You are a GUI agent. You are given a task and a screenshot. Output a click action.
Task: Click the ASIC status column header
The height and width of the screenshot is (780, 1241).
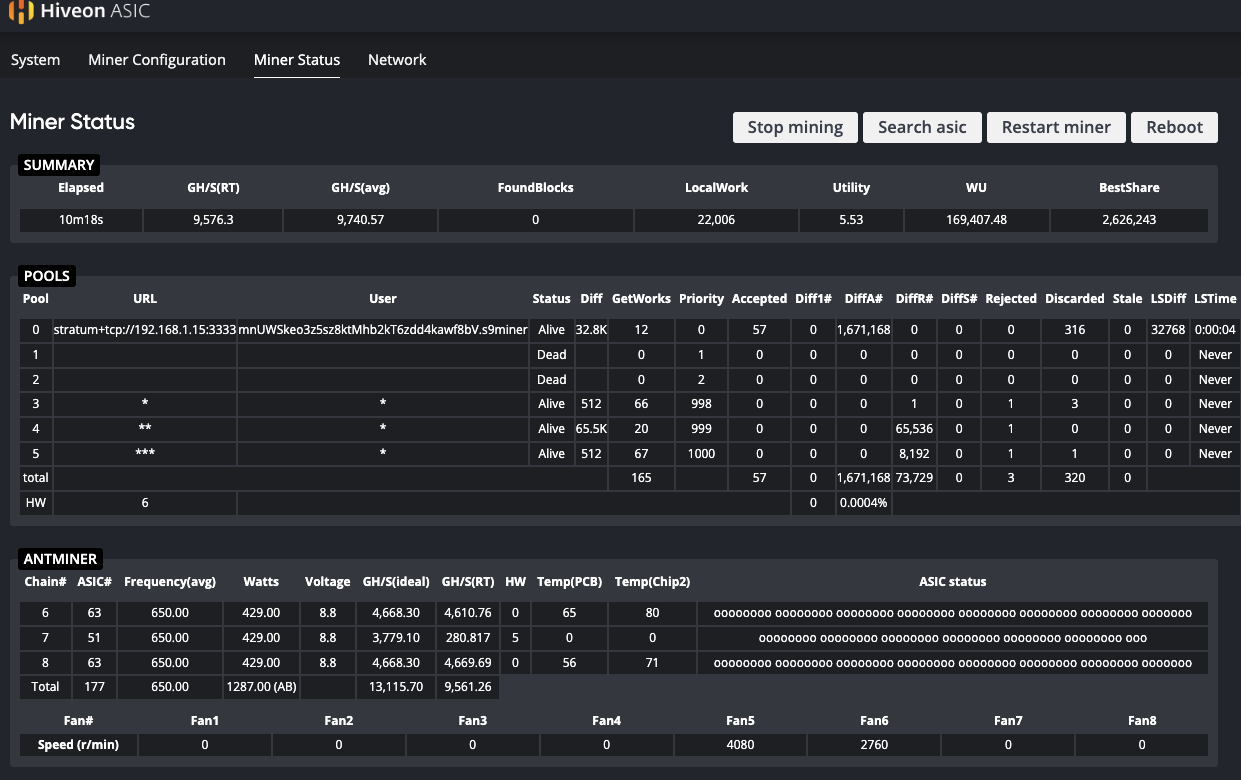953,581
